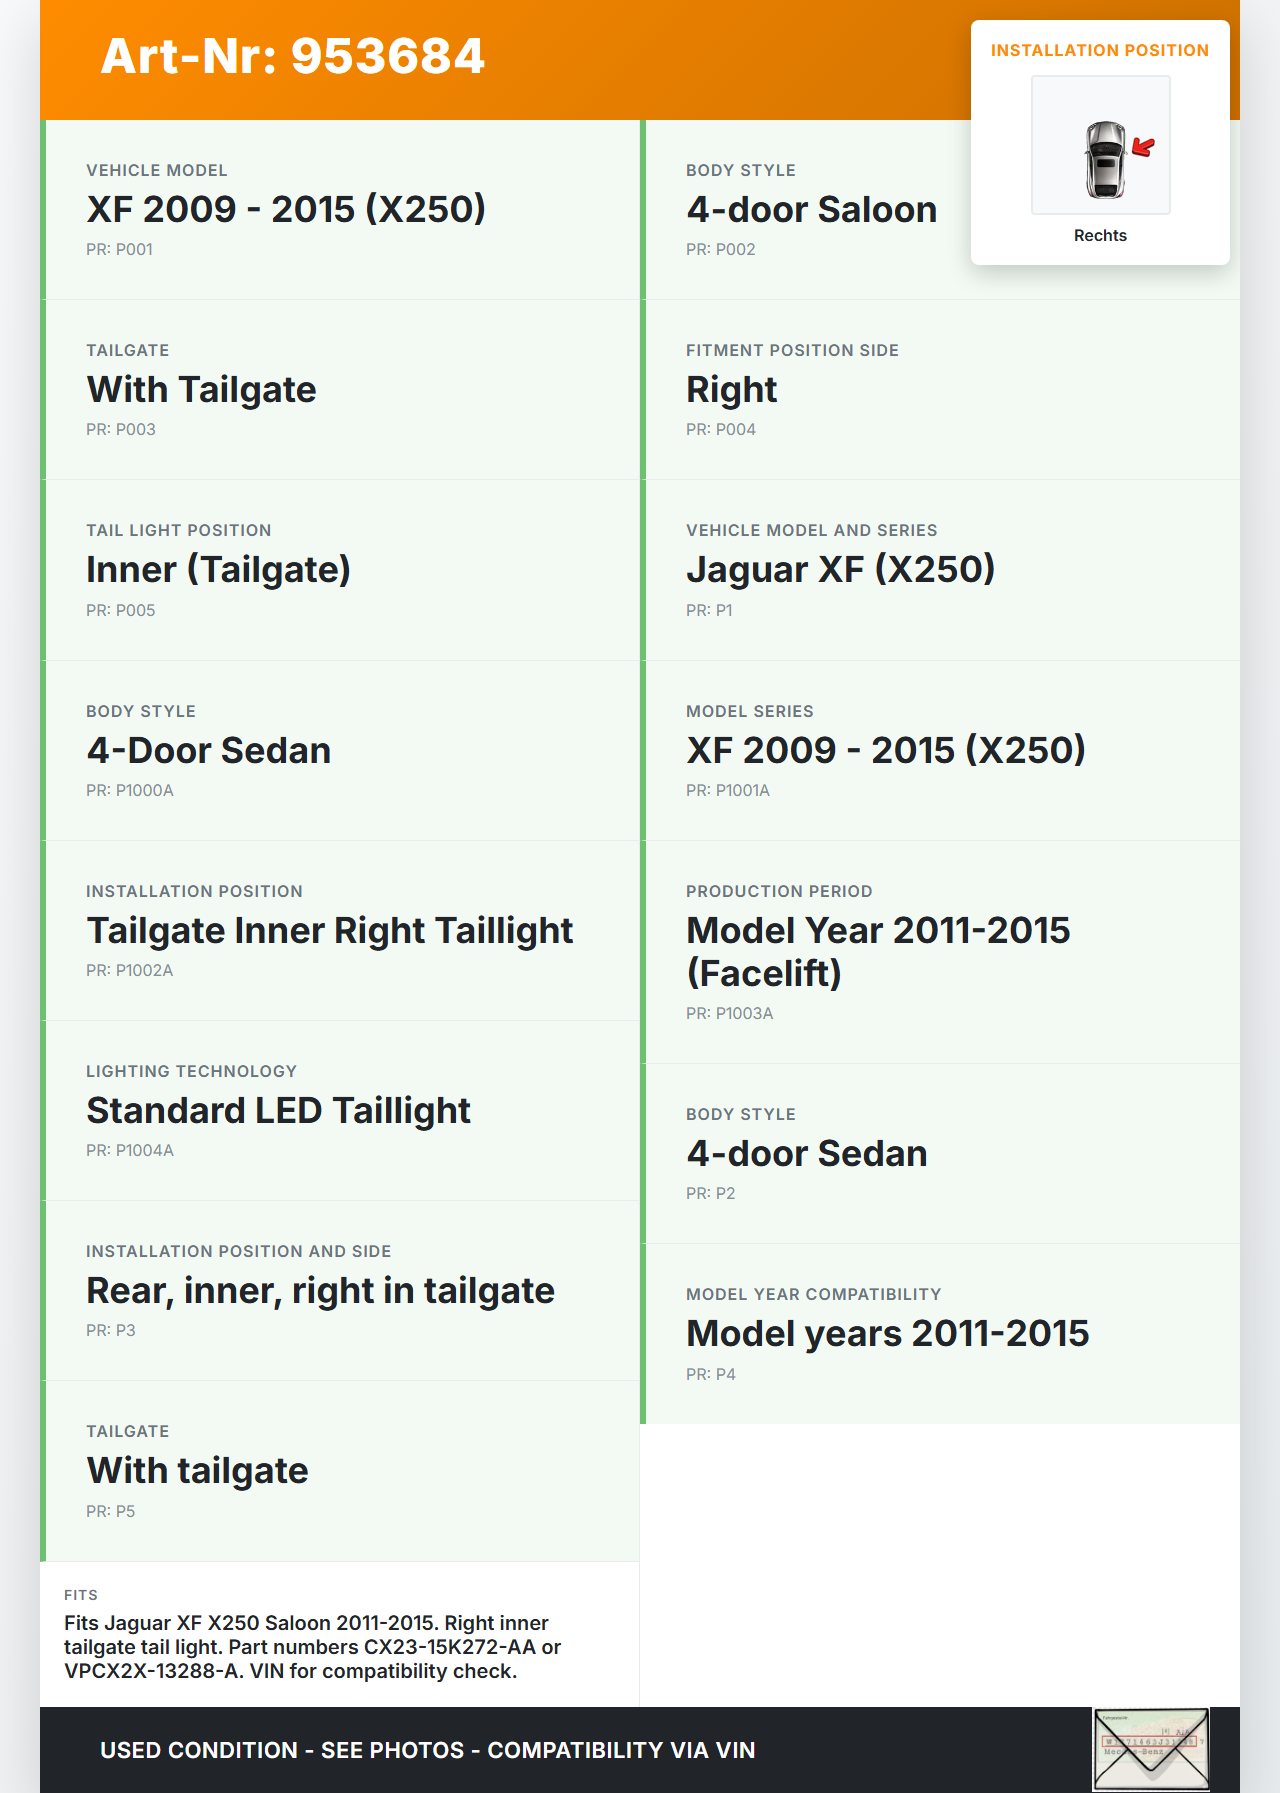1280x1793 pixels.
Task: Select Model years 2011-2015 compatibility entry
Action: (887, 1334)
